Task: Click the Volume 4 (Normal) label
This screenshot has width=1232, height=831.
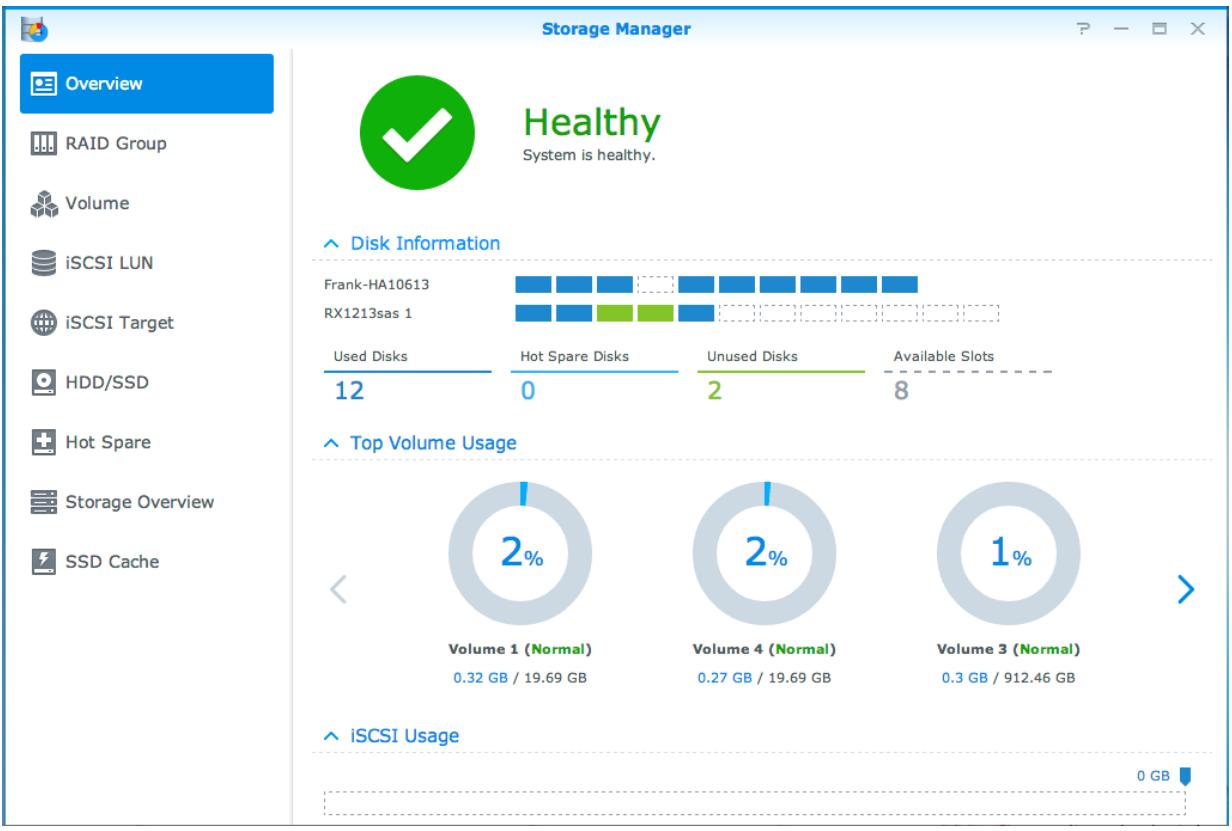Action: click(766, 650)
